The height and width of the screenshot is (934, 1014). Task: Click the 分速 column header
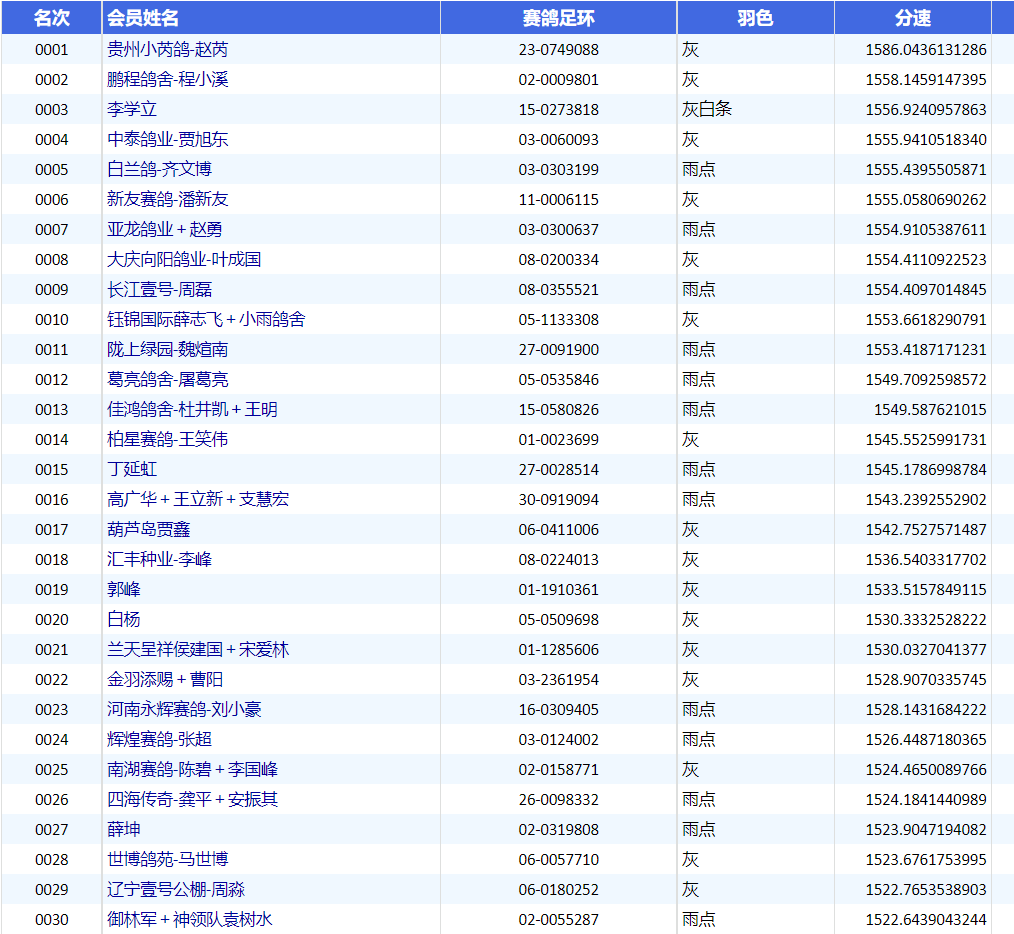913,18
